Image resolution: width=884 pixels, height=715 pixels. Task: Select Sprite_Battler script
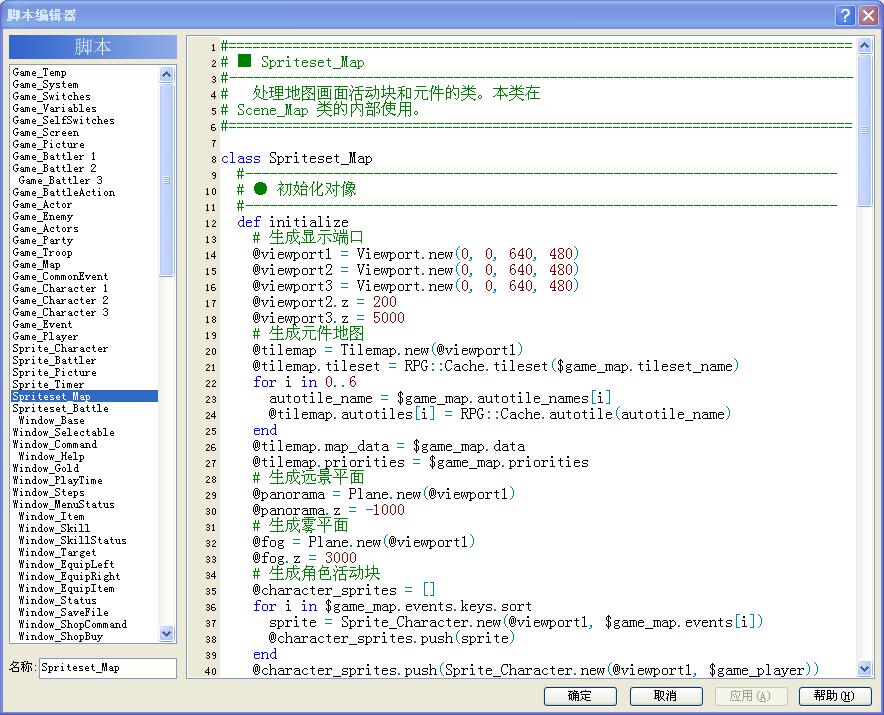point(54,360)
